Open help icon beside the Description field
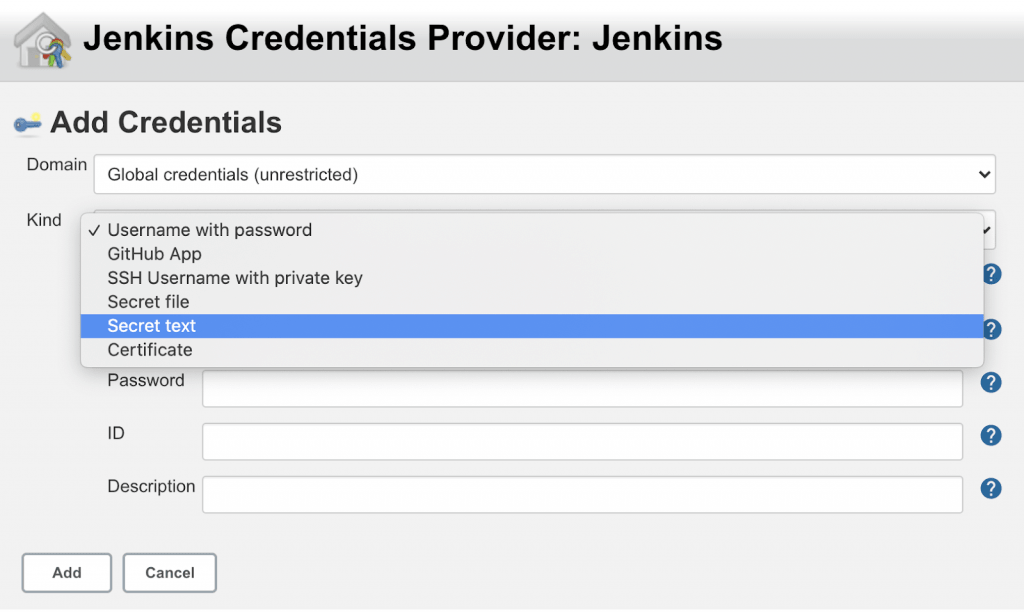Screen dimensions: 1024x612 coord(991,488)
